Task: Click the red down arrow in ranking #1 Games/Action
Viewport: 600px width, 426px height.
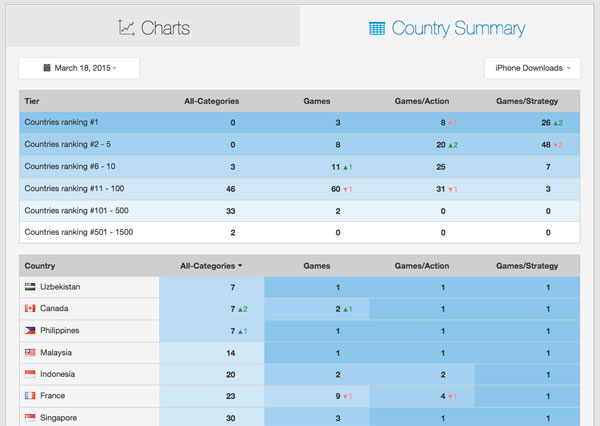Action: pos(450,123)
